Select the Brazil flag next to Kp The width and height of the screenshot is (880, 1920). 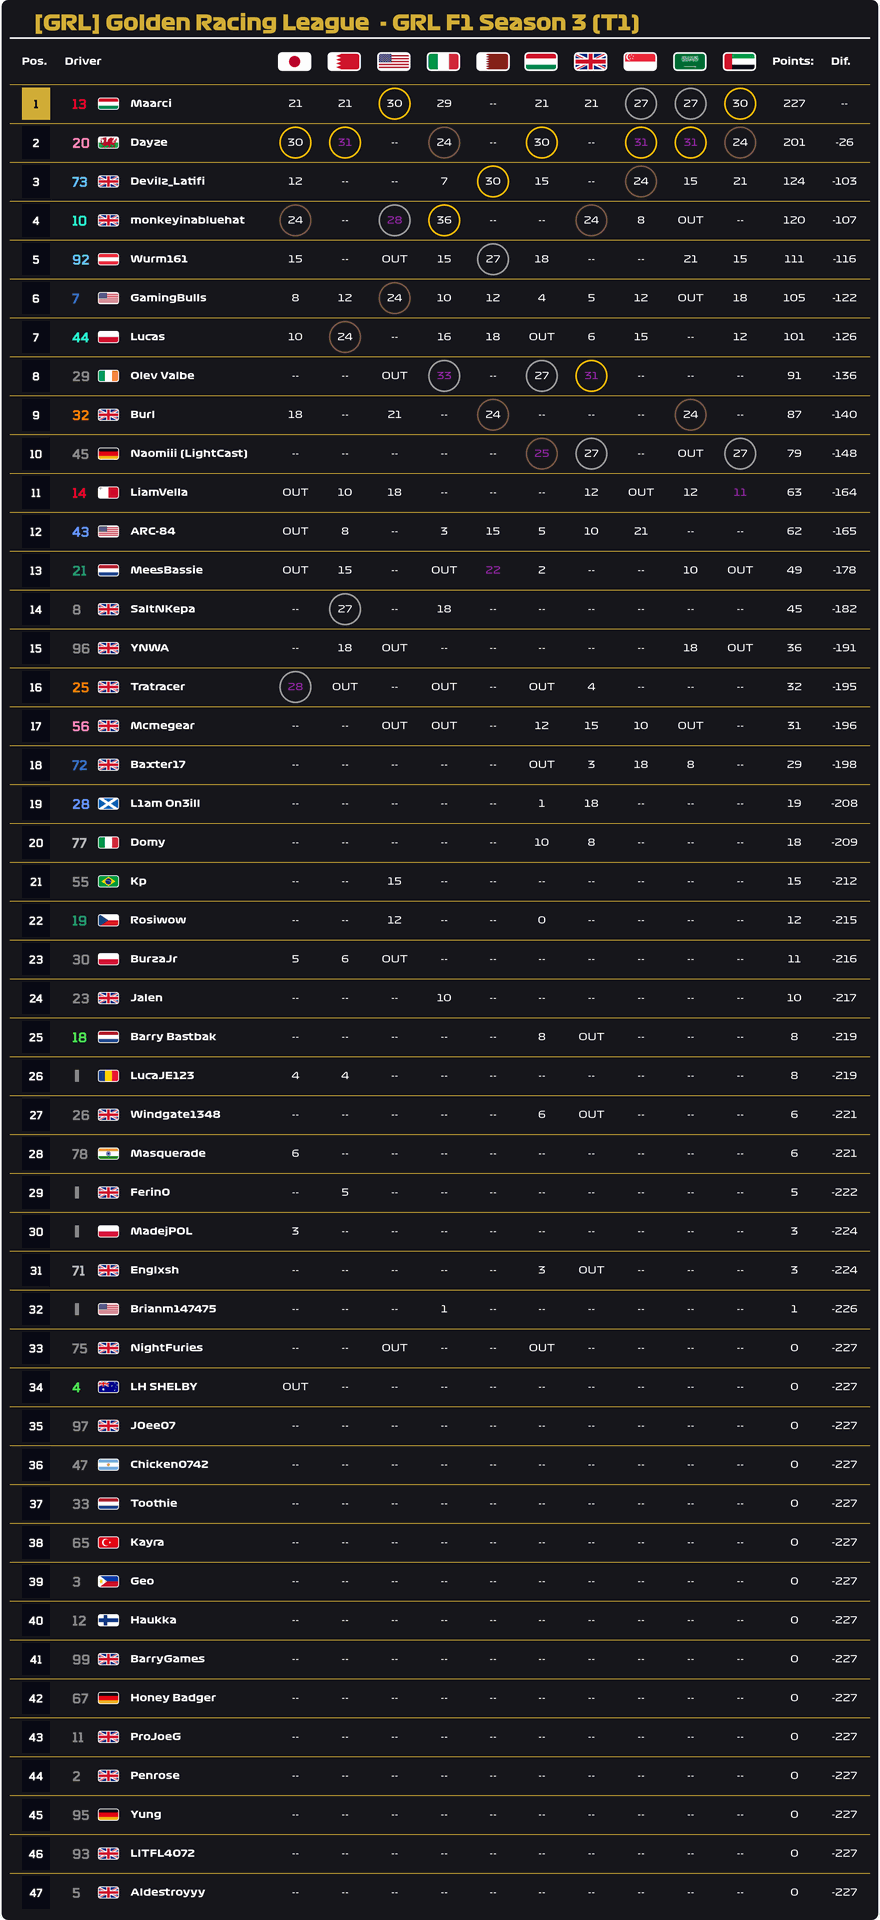coord(108,882)
